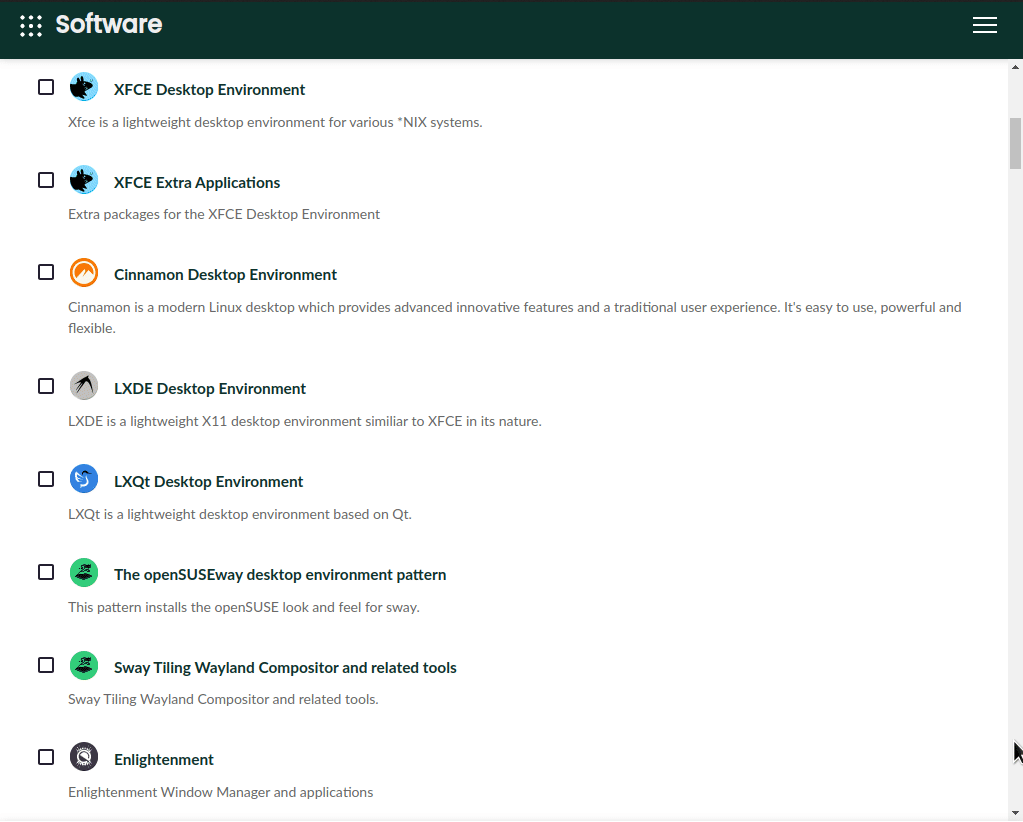Click the scrollbar down arrow
This screenshot has height=822, width=1023.
coord(1015,814)
